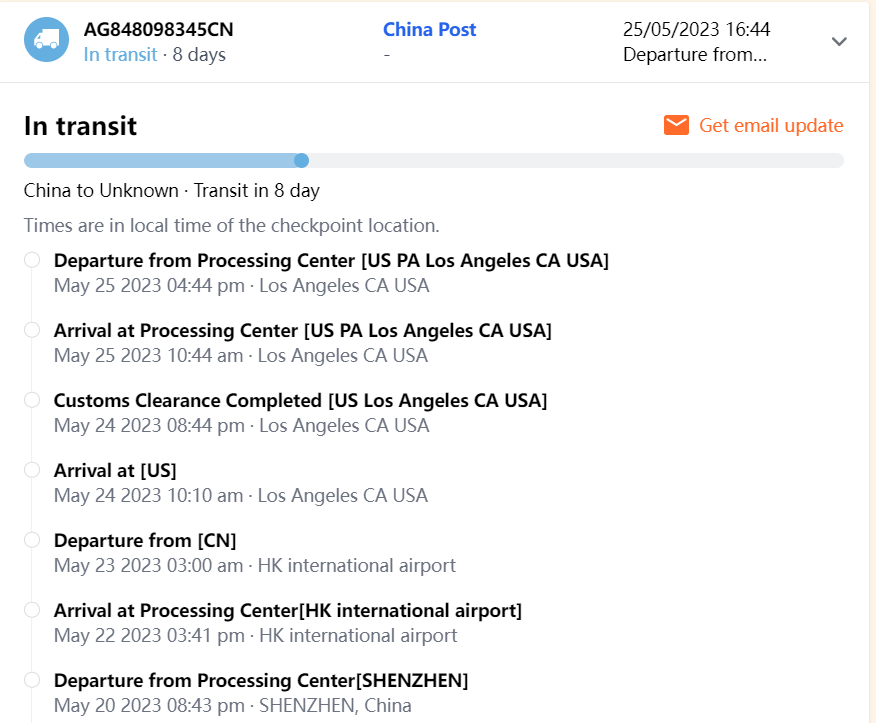Click the light blue progress bar fill
This screenshot has width=876, height=723.
pyautogui.click(x=160, y=160)
